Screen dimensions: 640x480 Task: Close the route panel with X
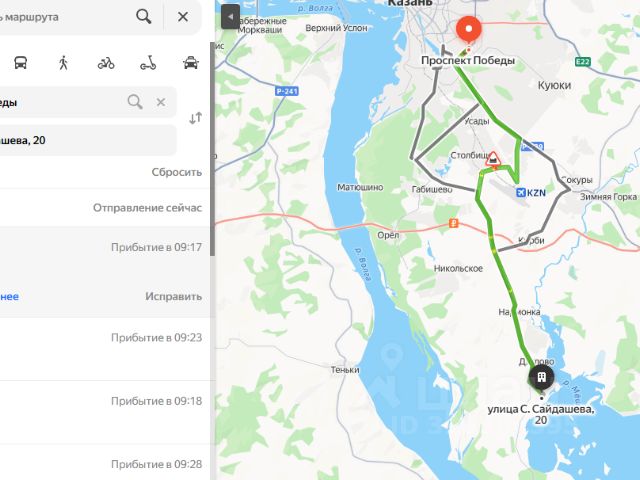[x=183, y=17]
